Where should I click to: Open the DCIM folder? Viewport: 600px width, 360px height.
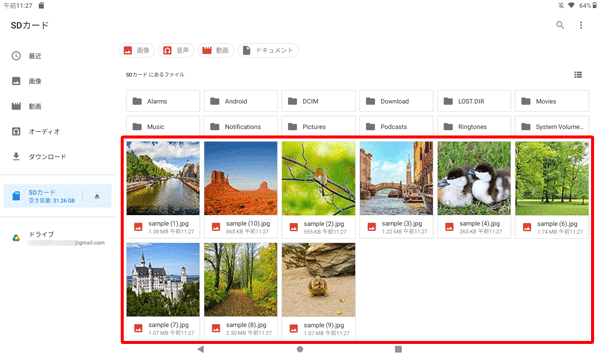click(x=318, y=101)
